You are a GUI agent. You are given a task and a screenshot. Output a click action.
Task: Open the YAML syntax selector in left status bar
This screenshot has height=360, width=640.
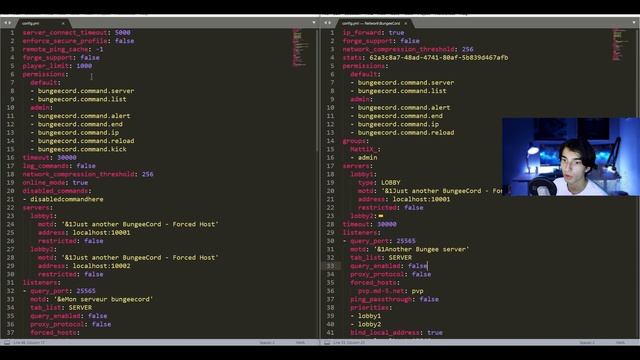click(300, 342)
